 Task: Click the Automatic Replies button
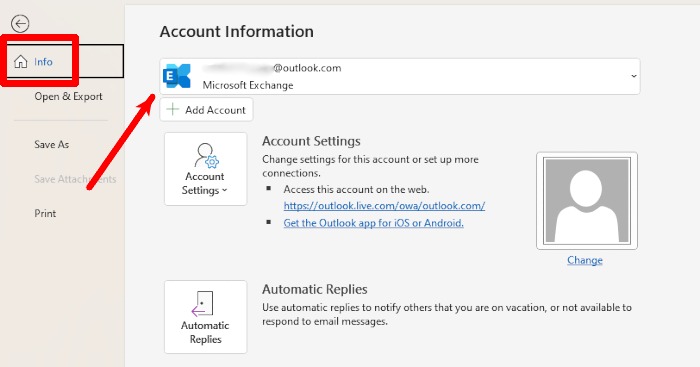coord(205,317)
